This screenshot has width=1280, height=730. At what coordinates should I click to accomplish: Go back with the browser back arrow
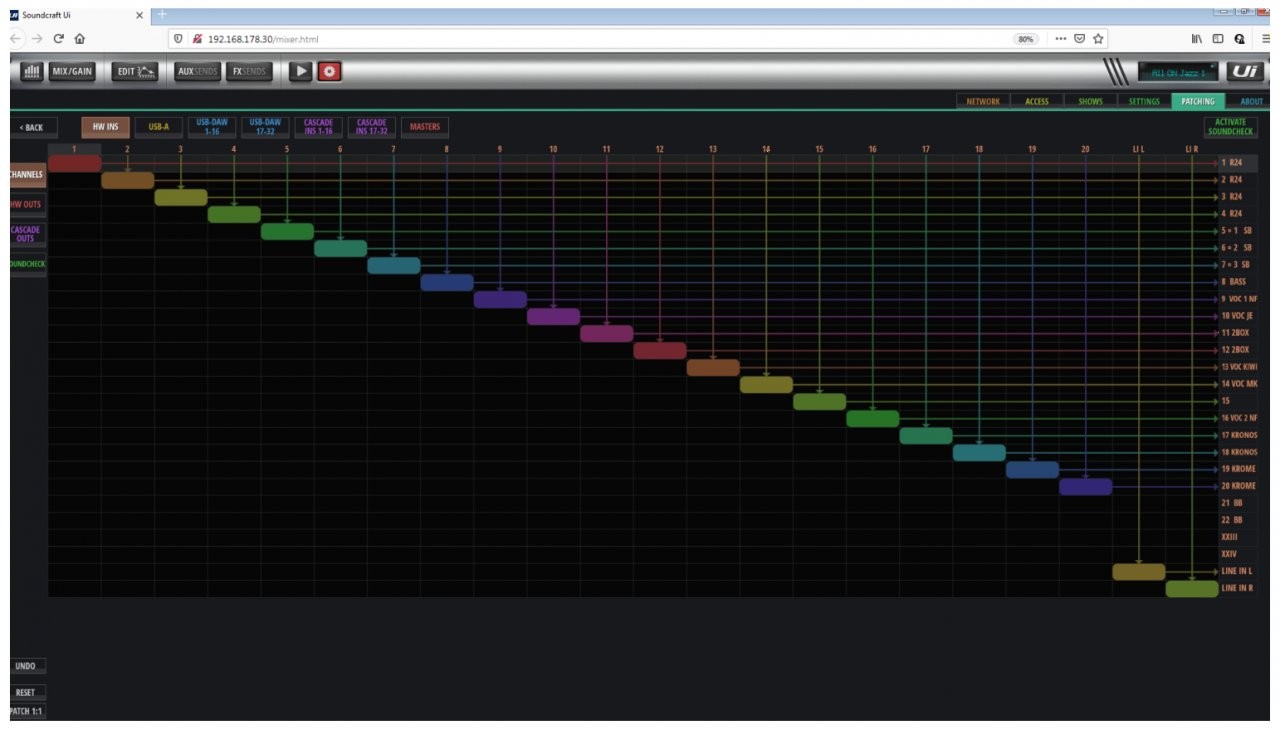coord(17,39)
